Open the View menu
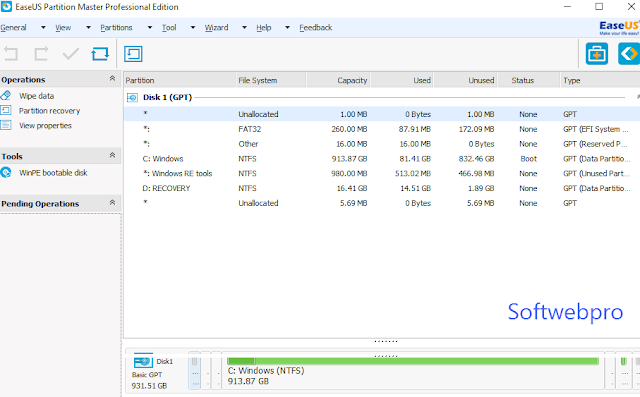 [63, 28]
